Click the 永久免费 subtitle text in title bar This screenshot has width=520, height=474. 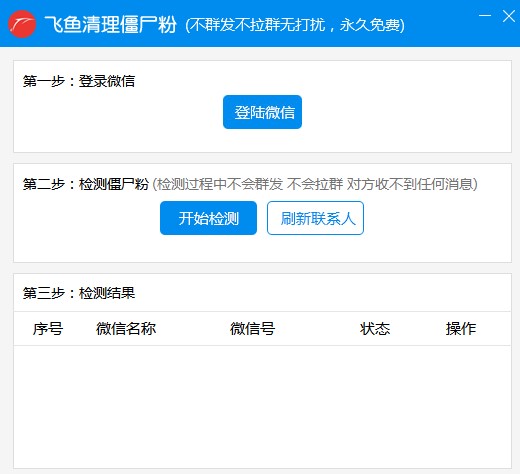(370, 25)
